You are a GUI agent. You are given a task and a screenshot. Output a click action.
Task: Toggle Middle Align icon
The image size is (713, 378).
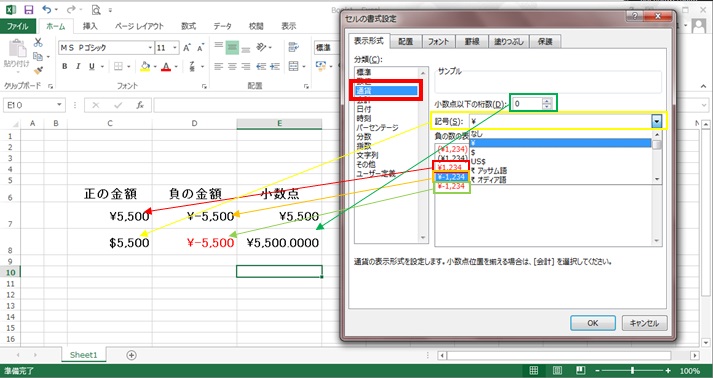232,47
